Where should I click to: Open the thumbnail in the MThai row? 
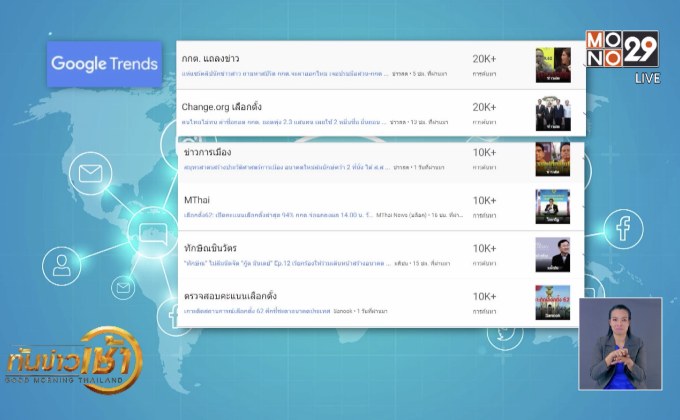(x=553, y=208)
